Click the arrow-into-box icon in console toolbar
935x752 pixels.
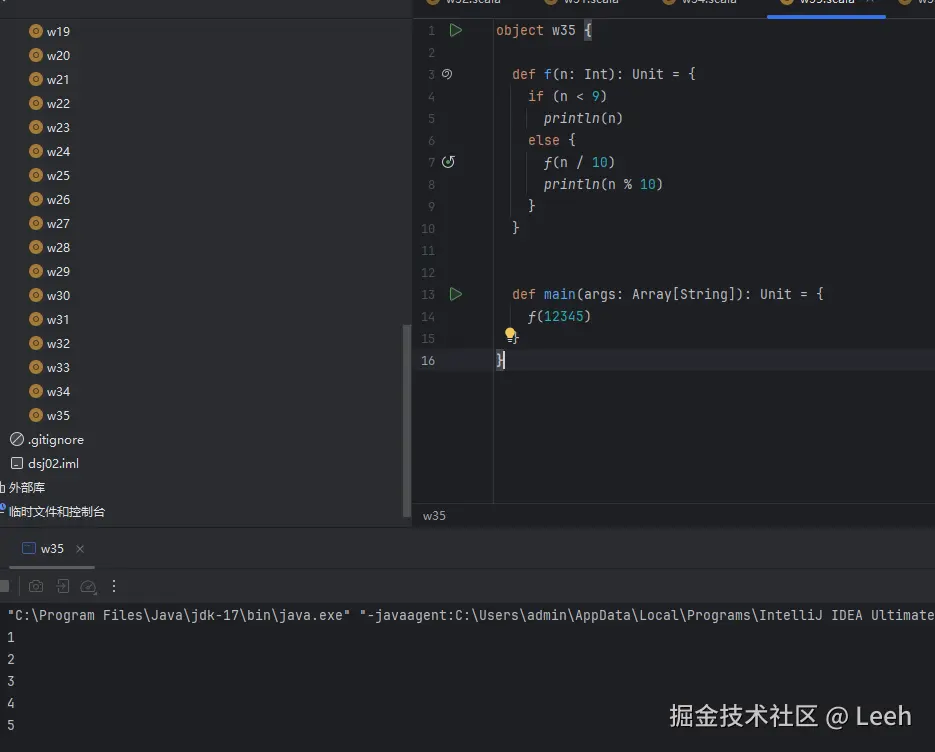click(62, 586)
